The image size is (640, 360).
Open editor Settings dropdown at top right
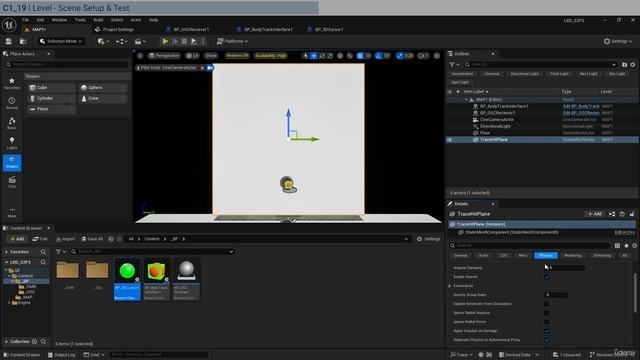pos(618,41)
